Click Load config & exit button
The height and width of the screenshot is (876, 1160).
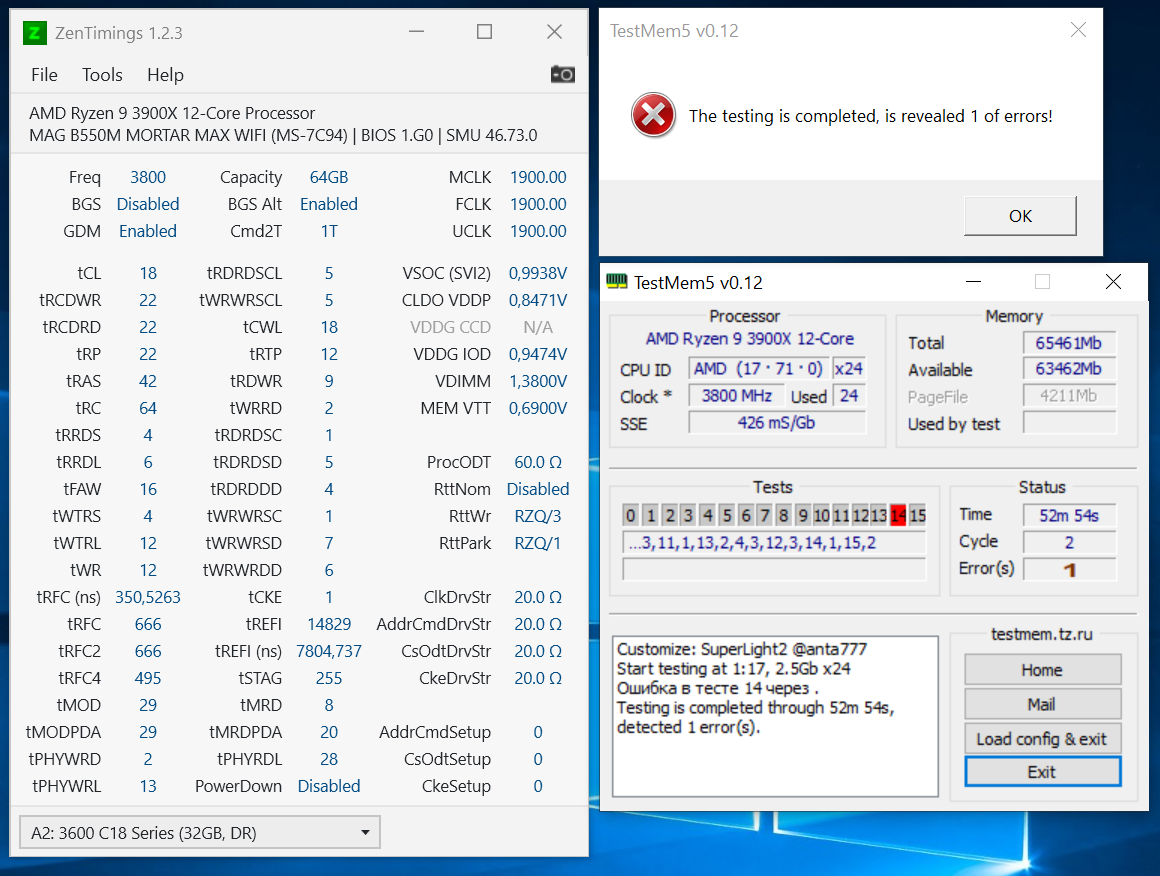[x=1042, y=738]
